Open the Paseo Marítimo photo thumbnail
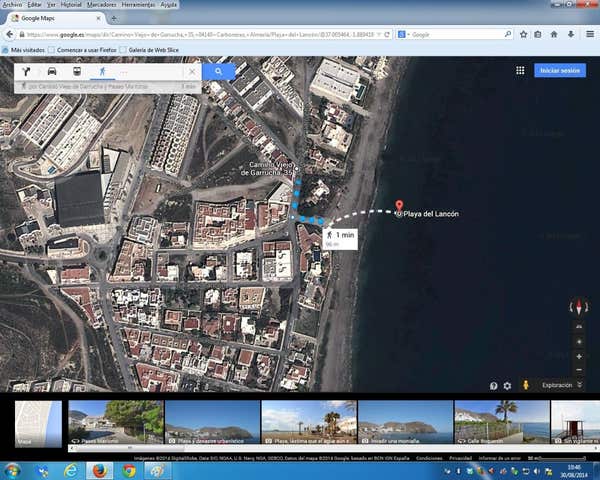 point(115,423)
